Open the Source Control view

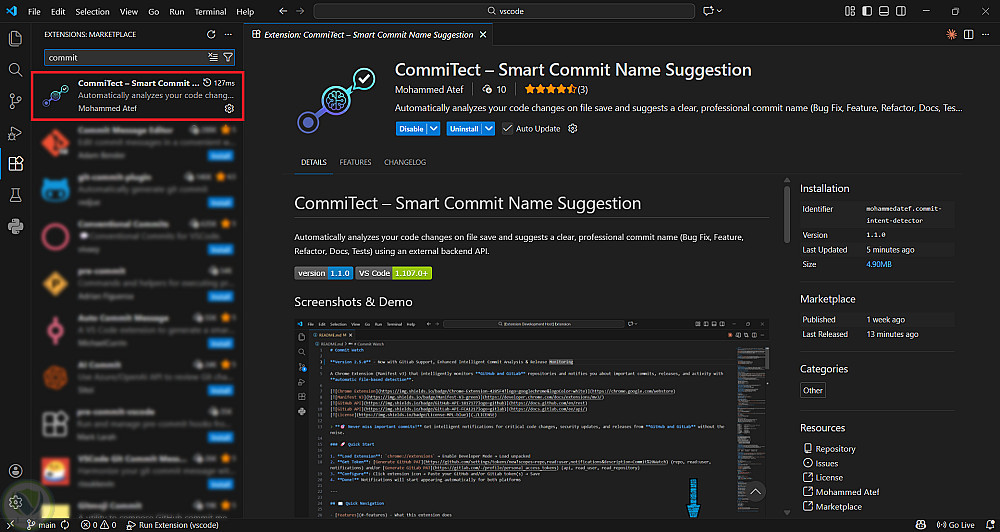coord(15,101)
